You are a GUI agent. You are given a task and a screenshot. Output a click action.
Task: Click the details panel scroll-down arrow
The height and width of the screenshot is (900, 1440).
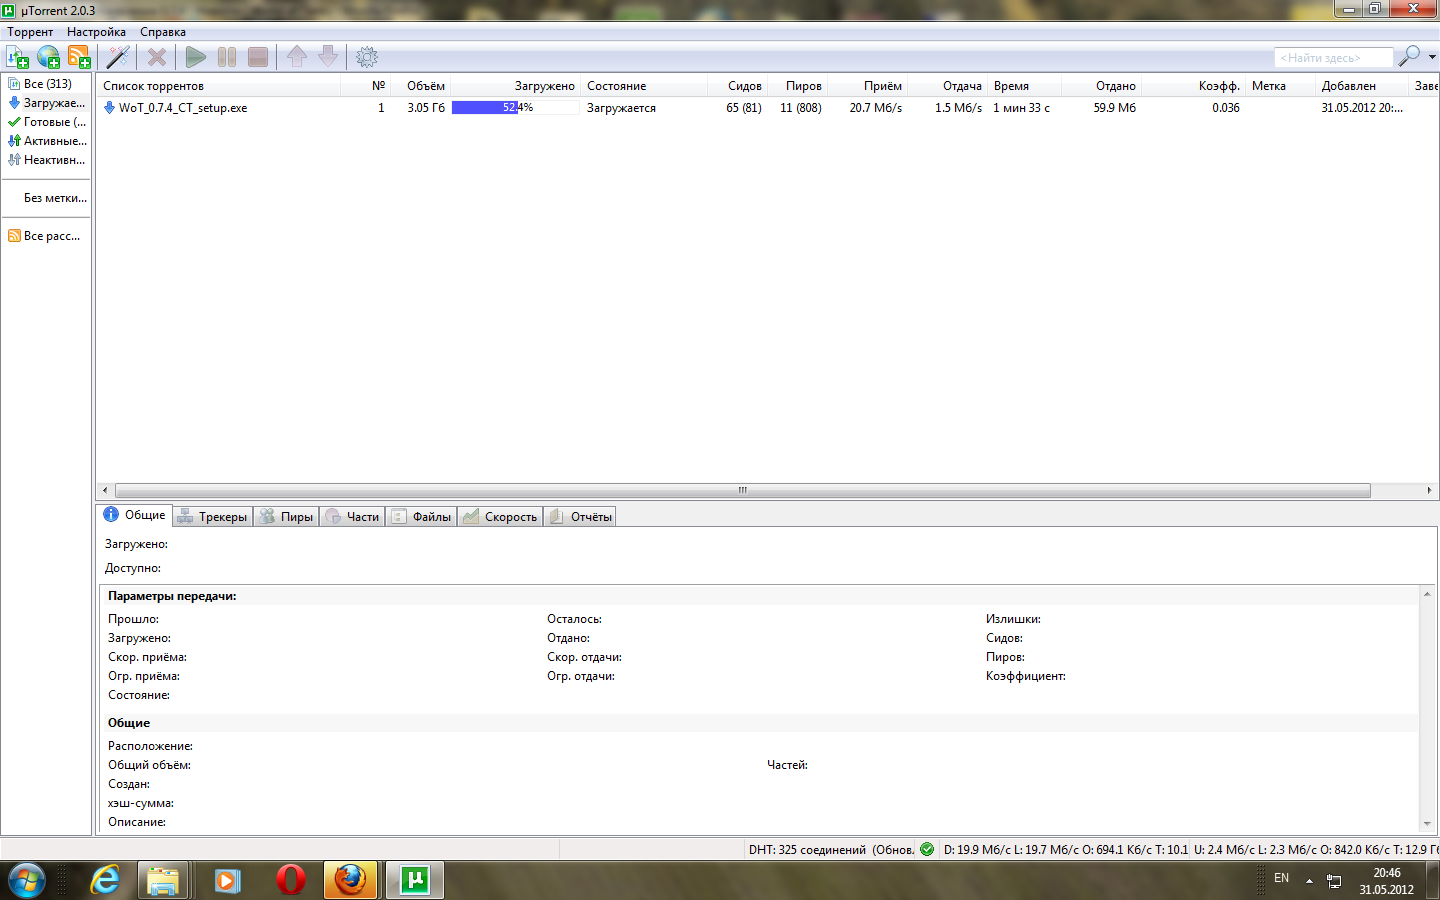(1427, 824)
